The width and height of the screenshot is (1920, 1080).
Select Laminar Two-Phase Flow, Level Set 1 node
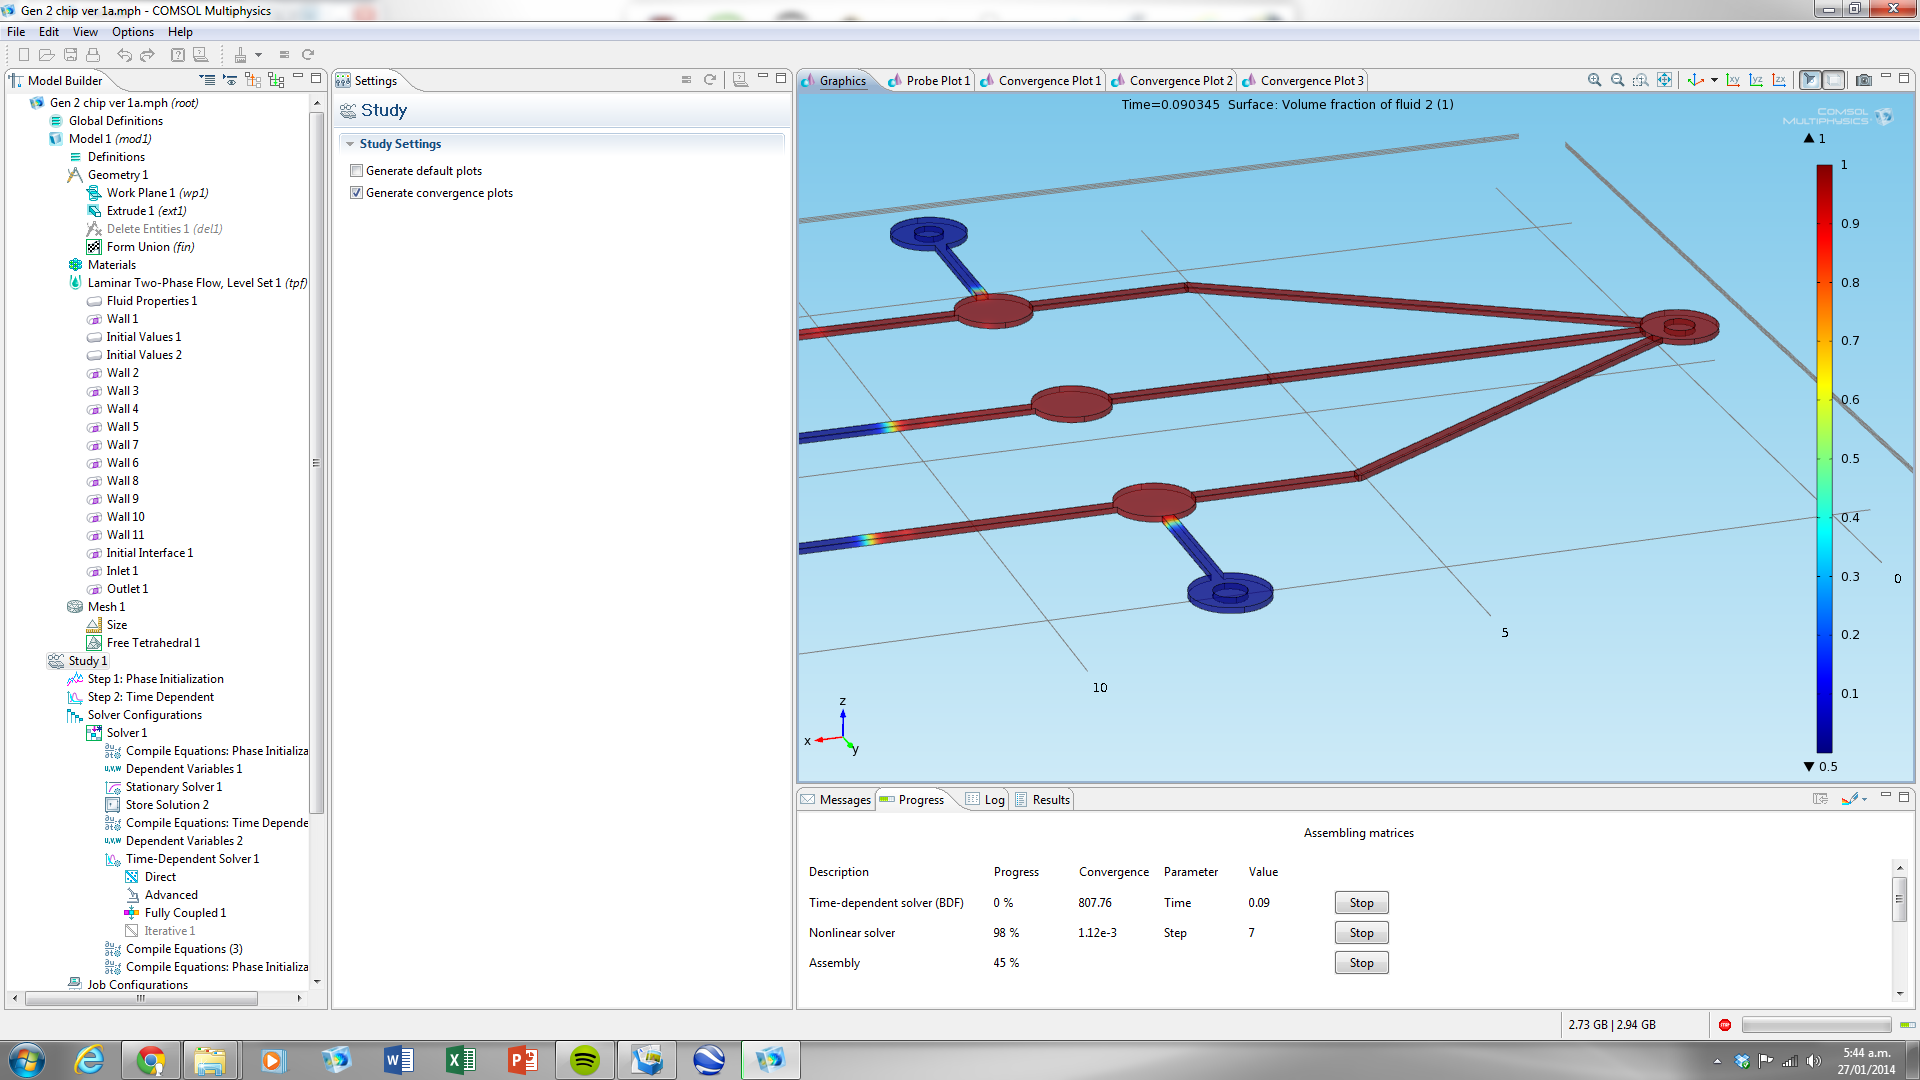197,283
